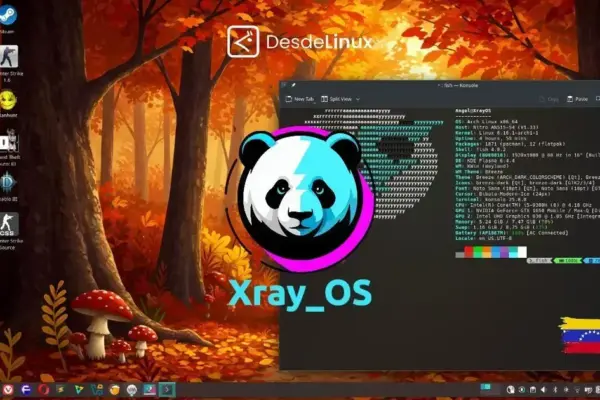Click the orange round taskbar icon

coord(114,390)
